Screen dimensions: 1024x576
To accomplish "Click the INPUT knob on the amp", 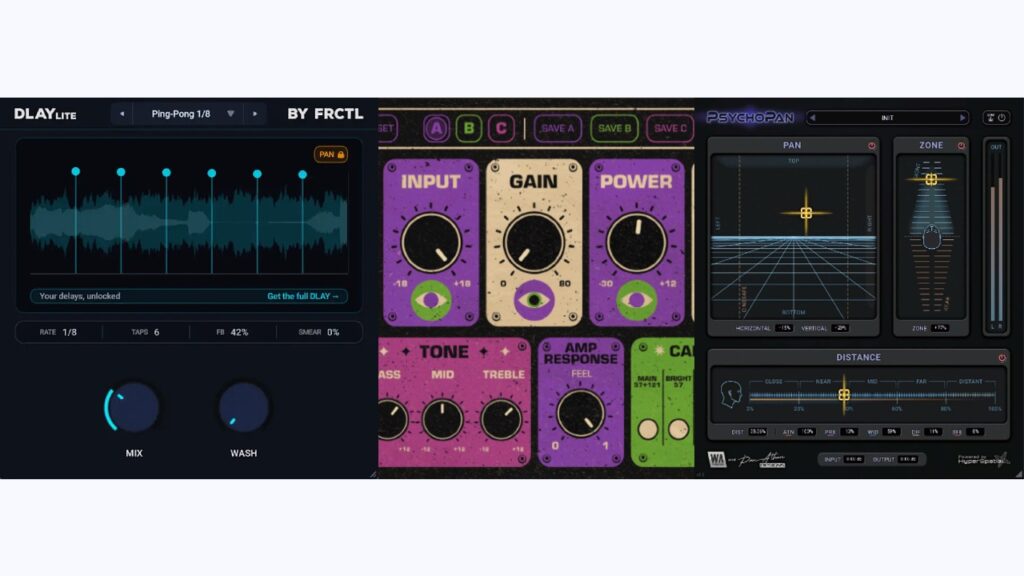I will pos(431,242).
